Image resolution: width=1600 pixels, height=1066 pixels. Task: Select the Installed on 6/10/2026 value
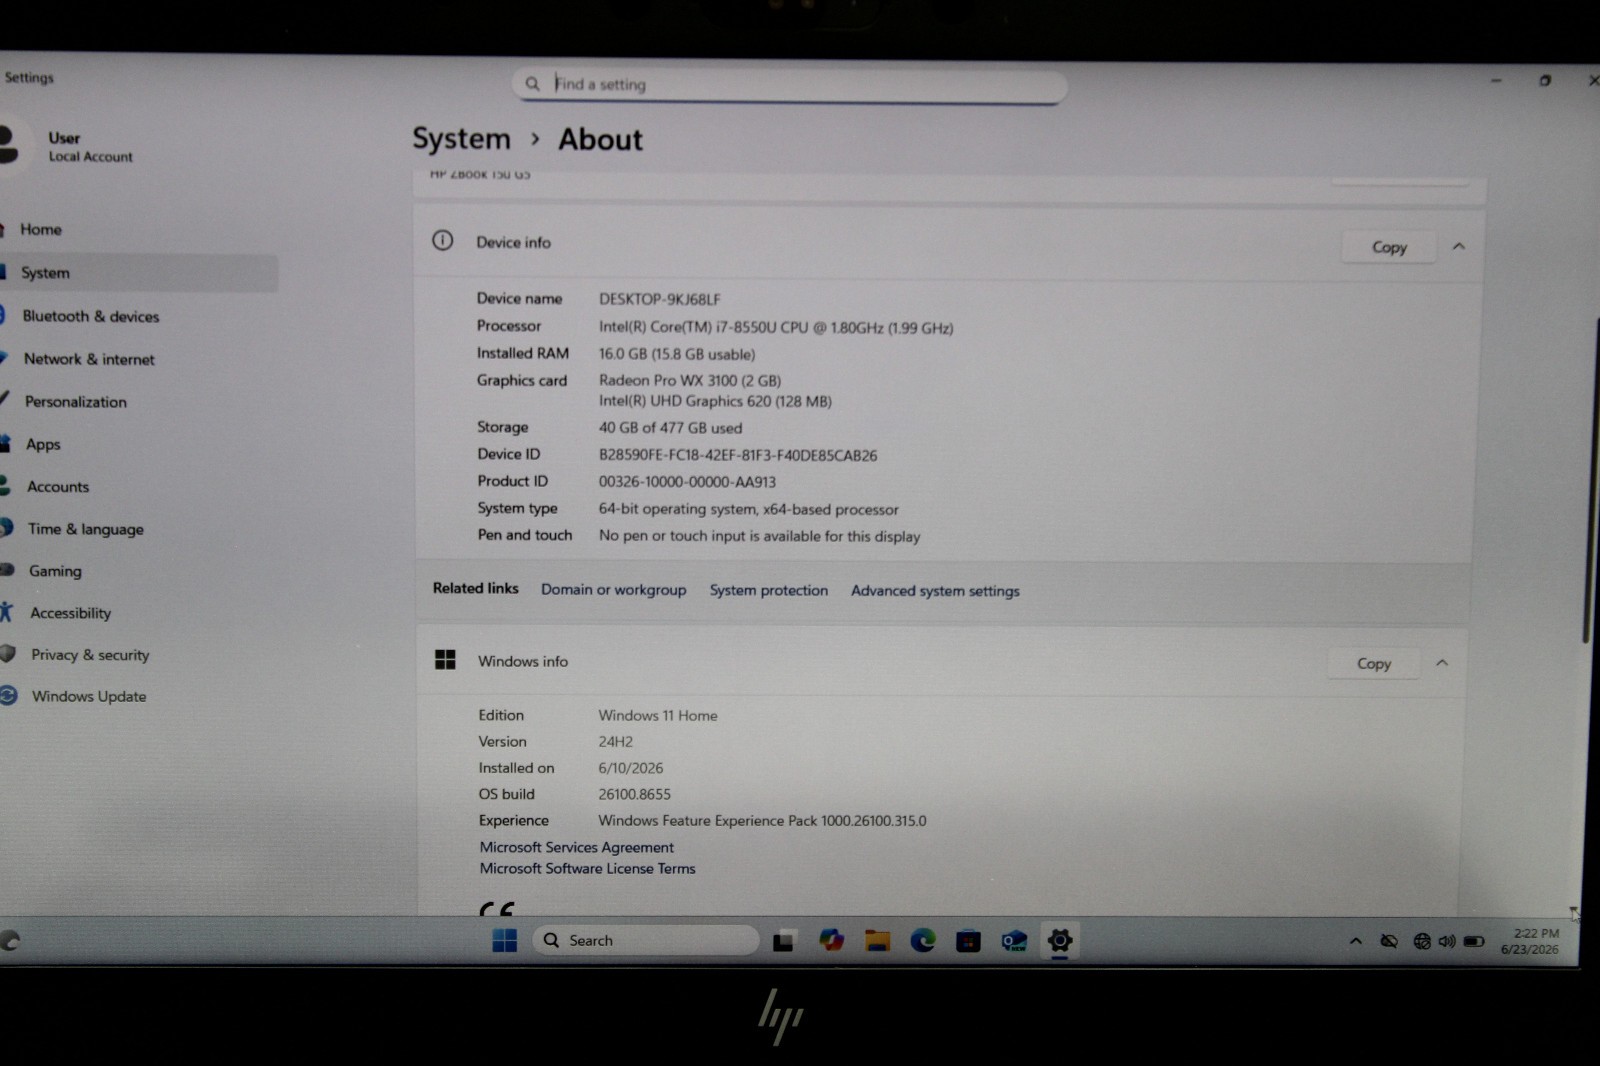point(631,768)
